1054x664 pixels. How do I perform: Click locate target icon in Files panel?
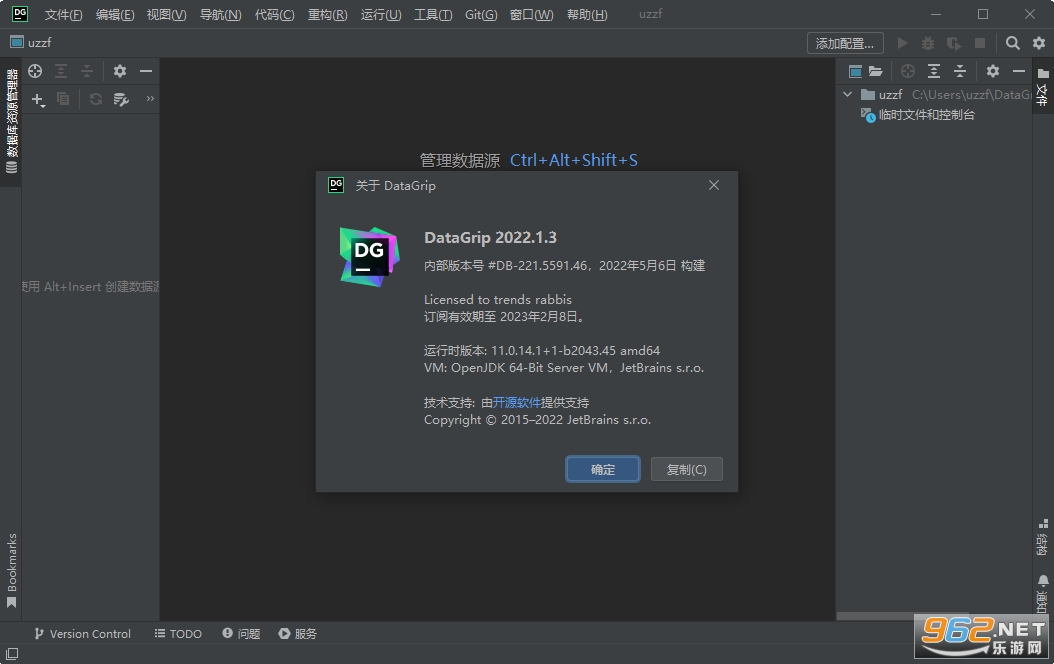point(907,71)
